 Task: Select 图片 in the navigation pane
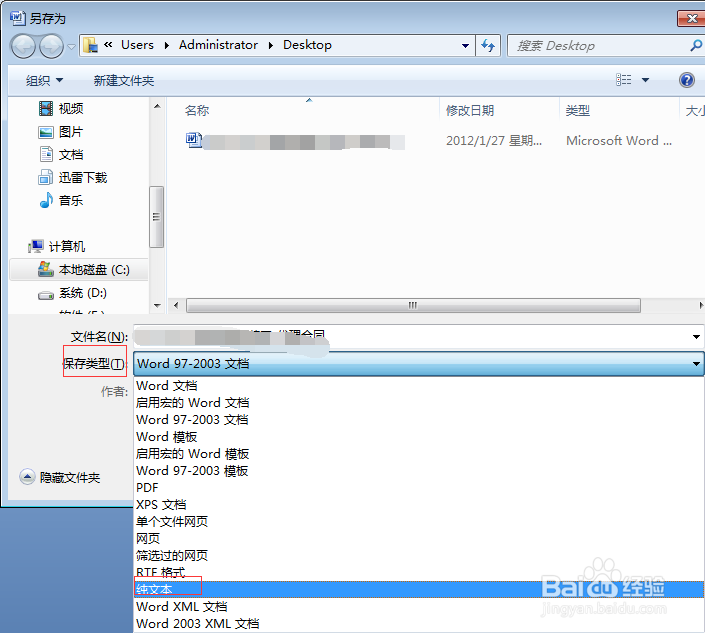60,132
